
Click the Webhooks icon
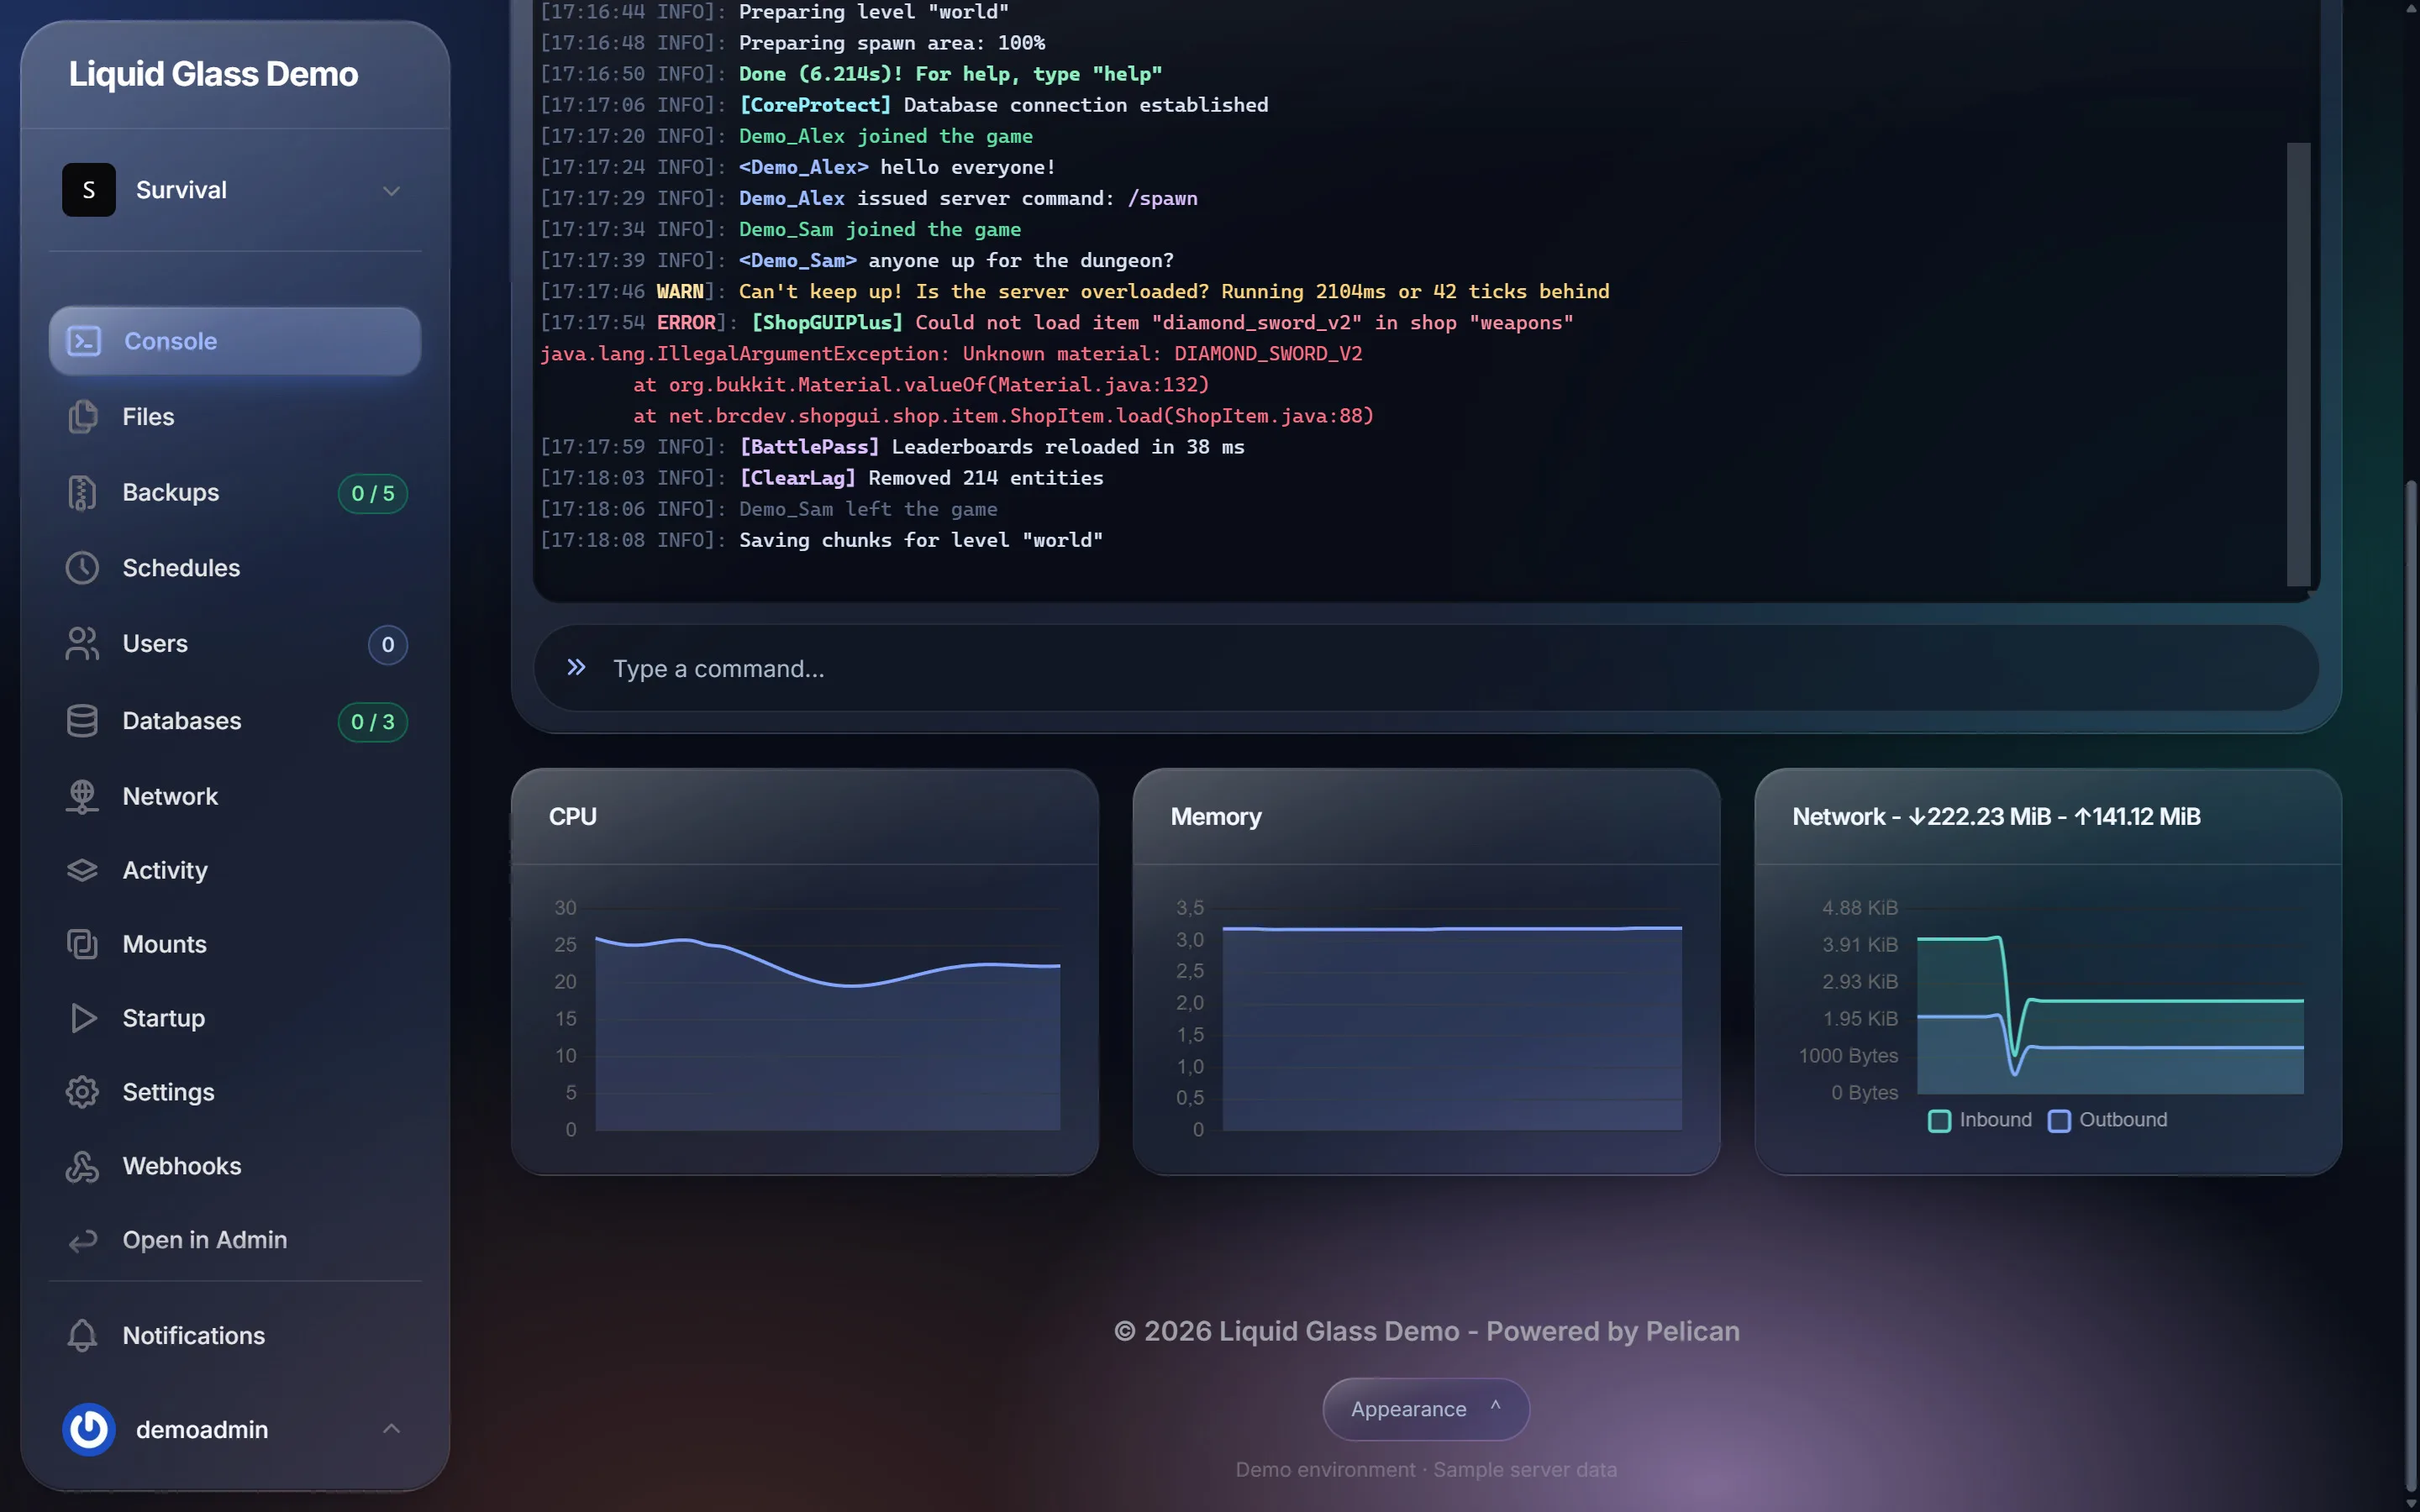(x=82, y=1166)
